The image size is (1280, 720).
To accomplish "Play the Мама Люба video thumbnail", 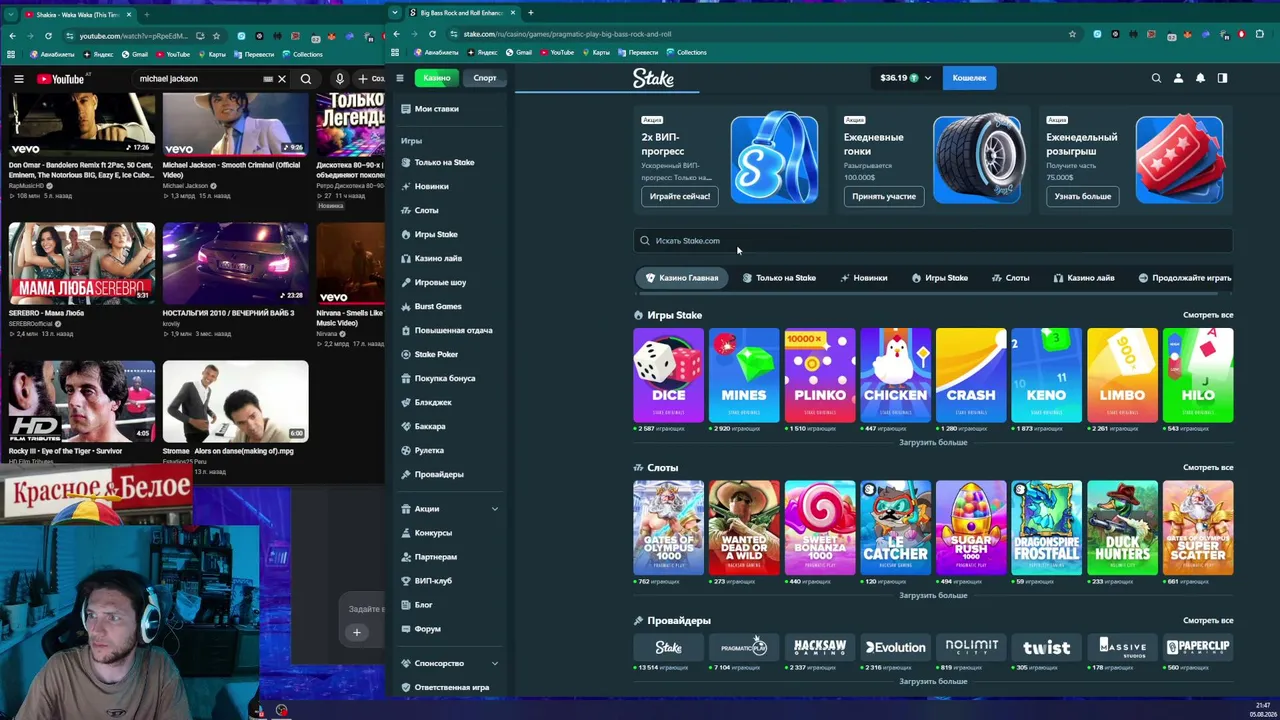I will click(82, 263).
